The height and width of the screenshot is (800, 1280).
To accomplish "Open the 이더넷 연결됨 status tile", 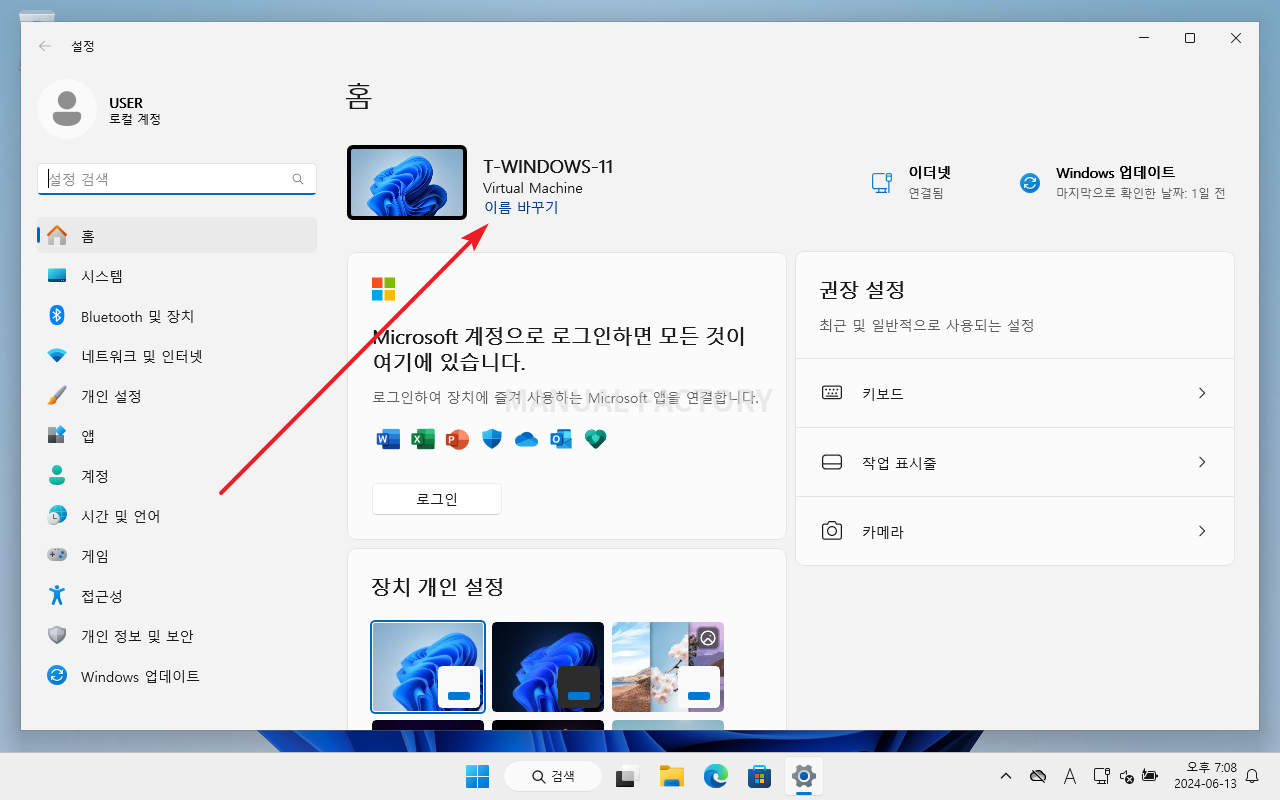I will click(x=912, y=182).
